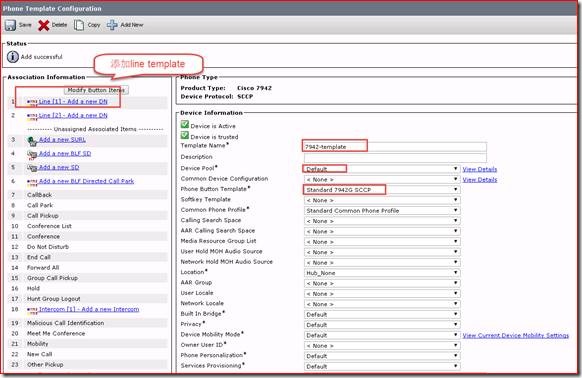Screen dimensions: 582x378
Task: Open the Network Hold MOH Audio Source dropdown
Action: (x=382, y=263)
